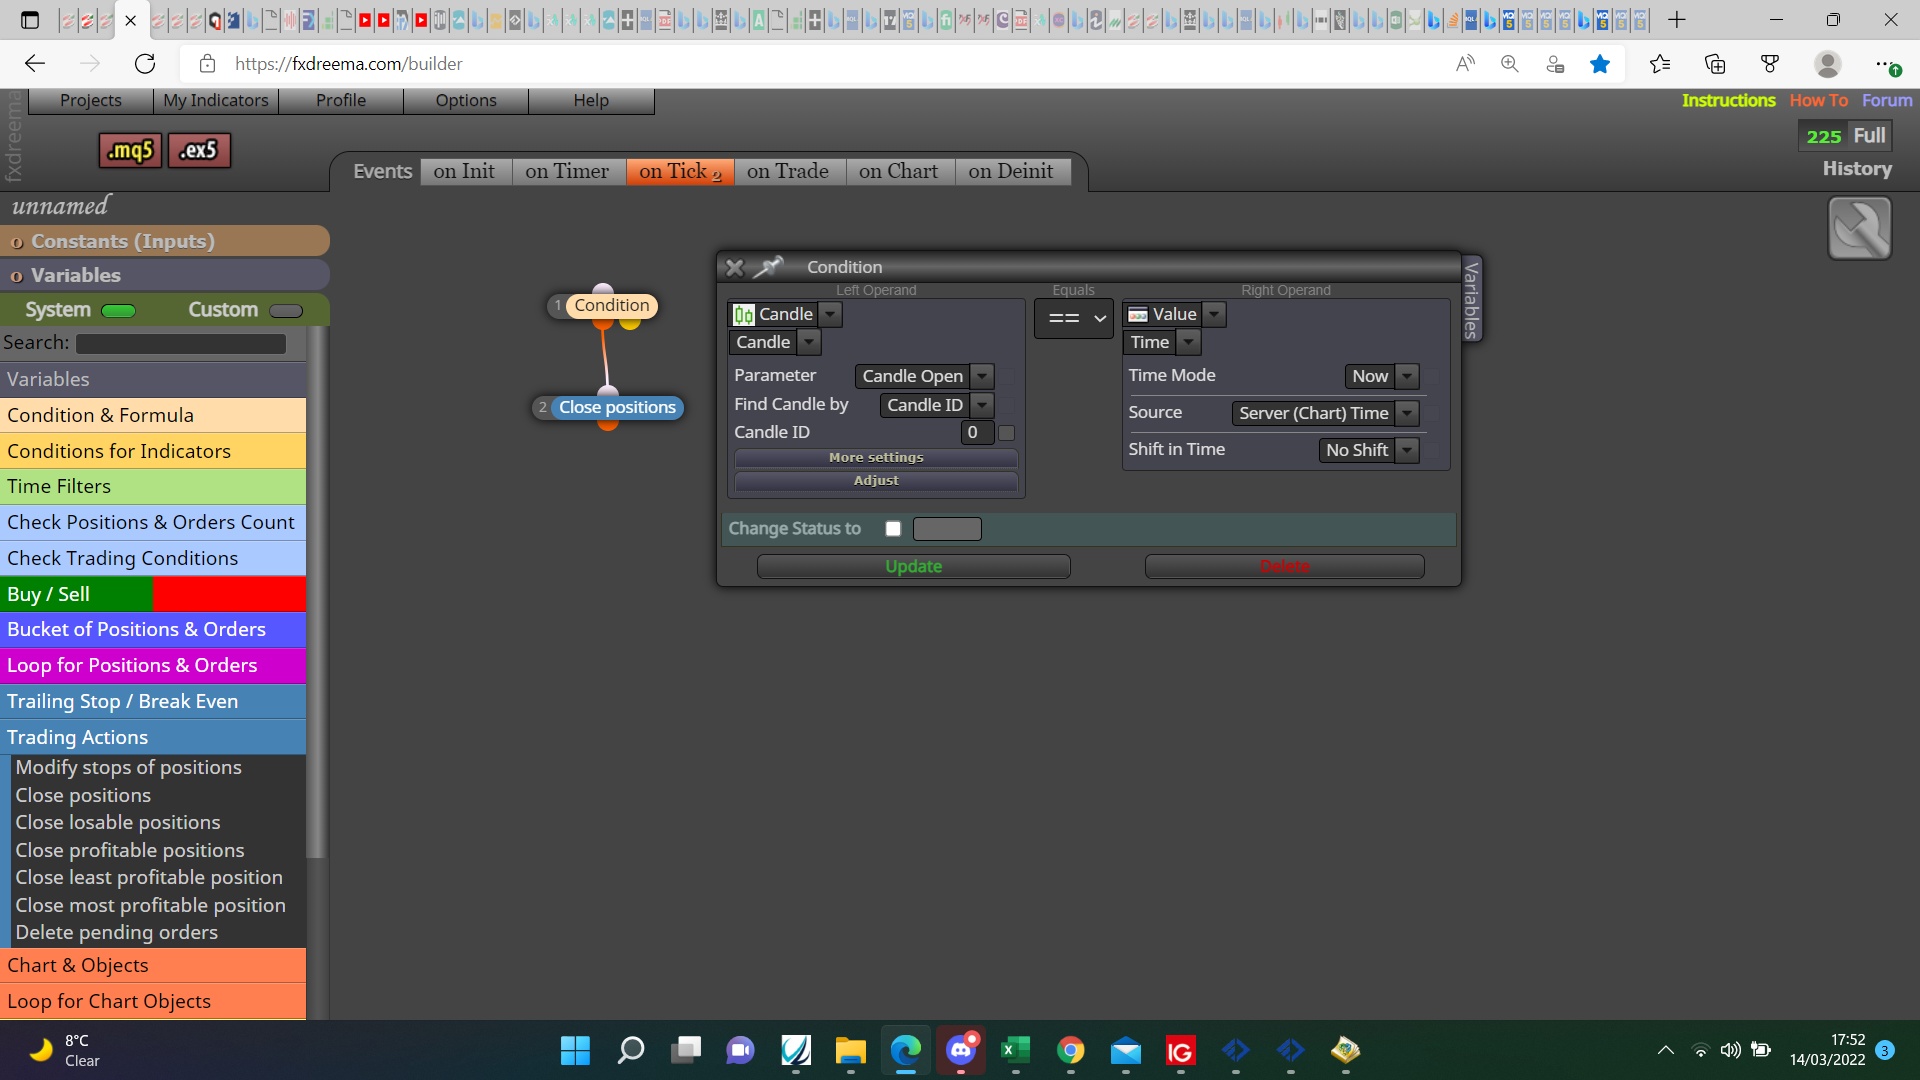The image size is (1920, 1080).
Task: Pin the Condition dialog
Action: point(768,267)
